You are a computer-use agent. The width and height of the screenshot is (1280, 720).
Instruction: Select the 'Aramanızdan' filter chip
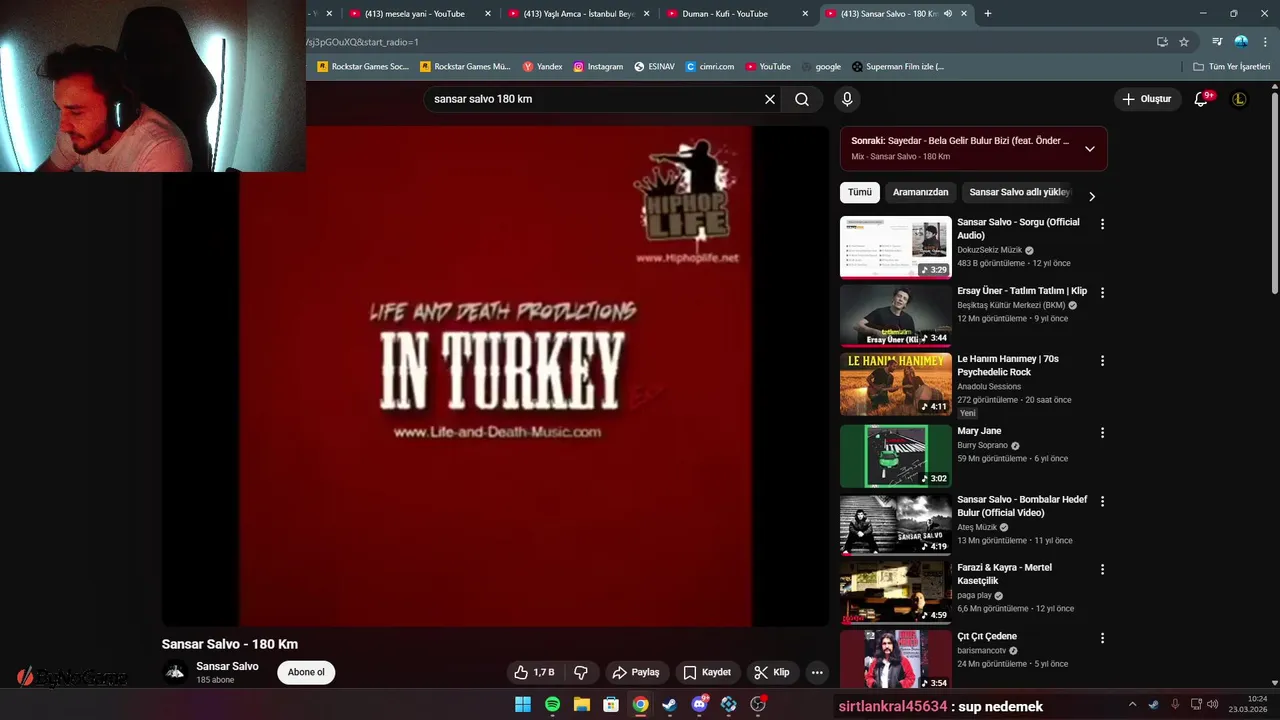click(x=920, y=192)
